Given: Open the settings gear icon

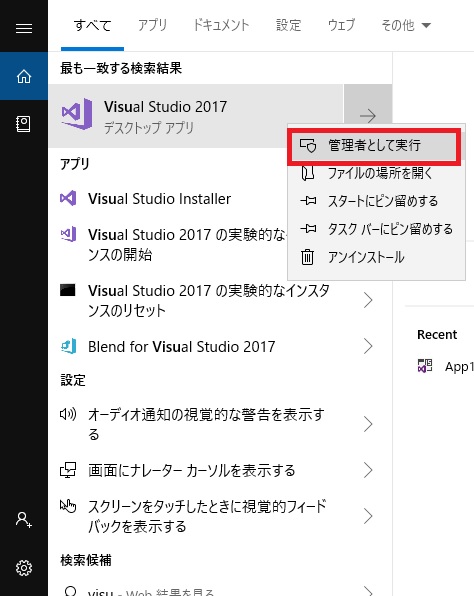Looking at the screenshot, I should click(24, 568).
